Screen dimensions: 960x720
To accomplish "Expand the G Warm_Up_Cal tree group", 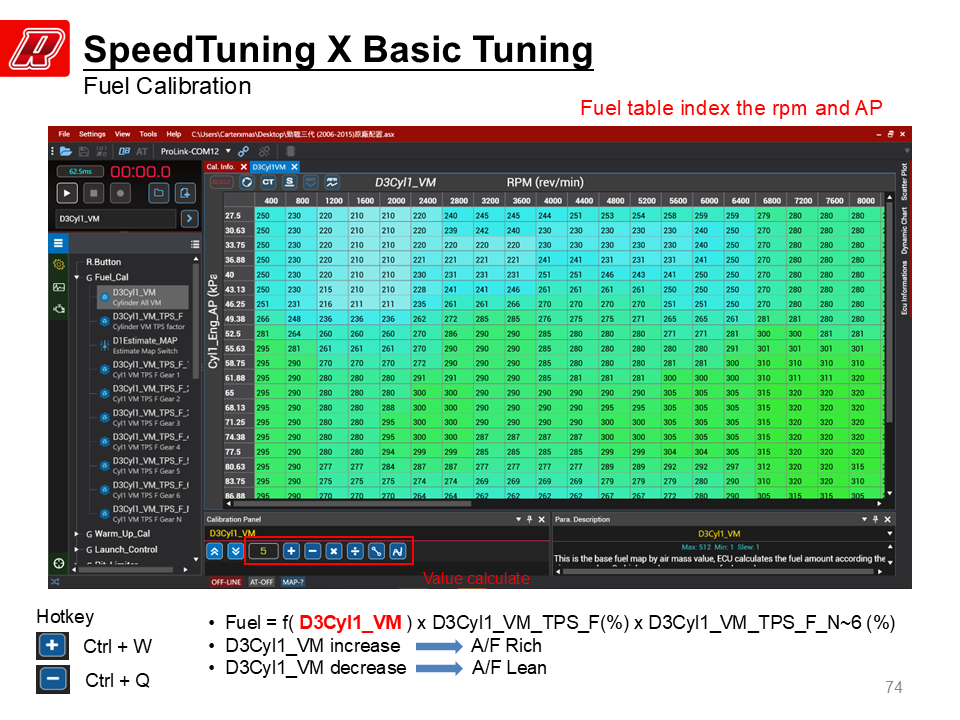I will tap(76, 534).
